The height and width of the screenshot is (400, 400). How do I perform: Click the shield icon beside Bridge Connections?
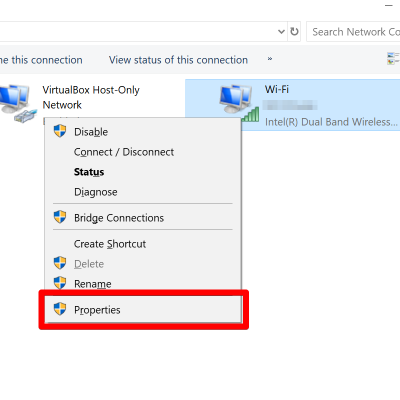tap(60, 217)
